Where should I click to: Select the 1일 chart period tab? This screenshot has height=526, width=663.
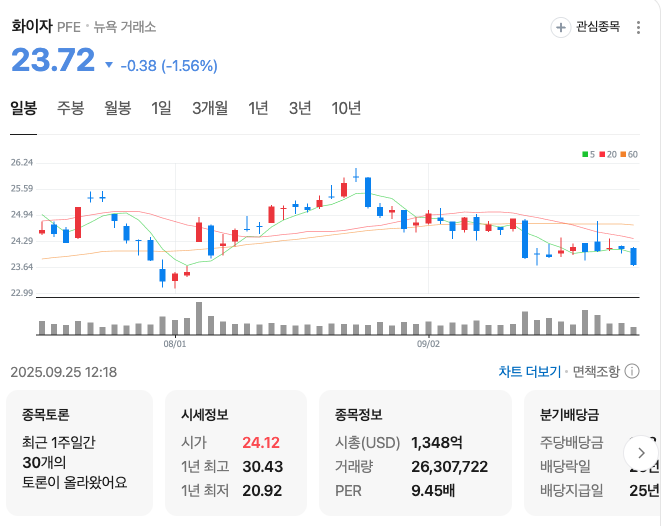161,108
